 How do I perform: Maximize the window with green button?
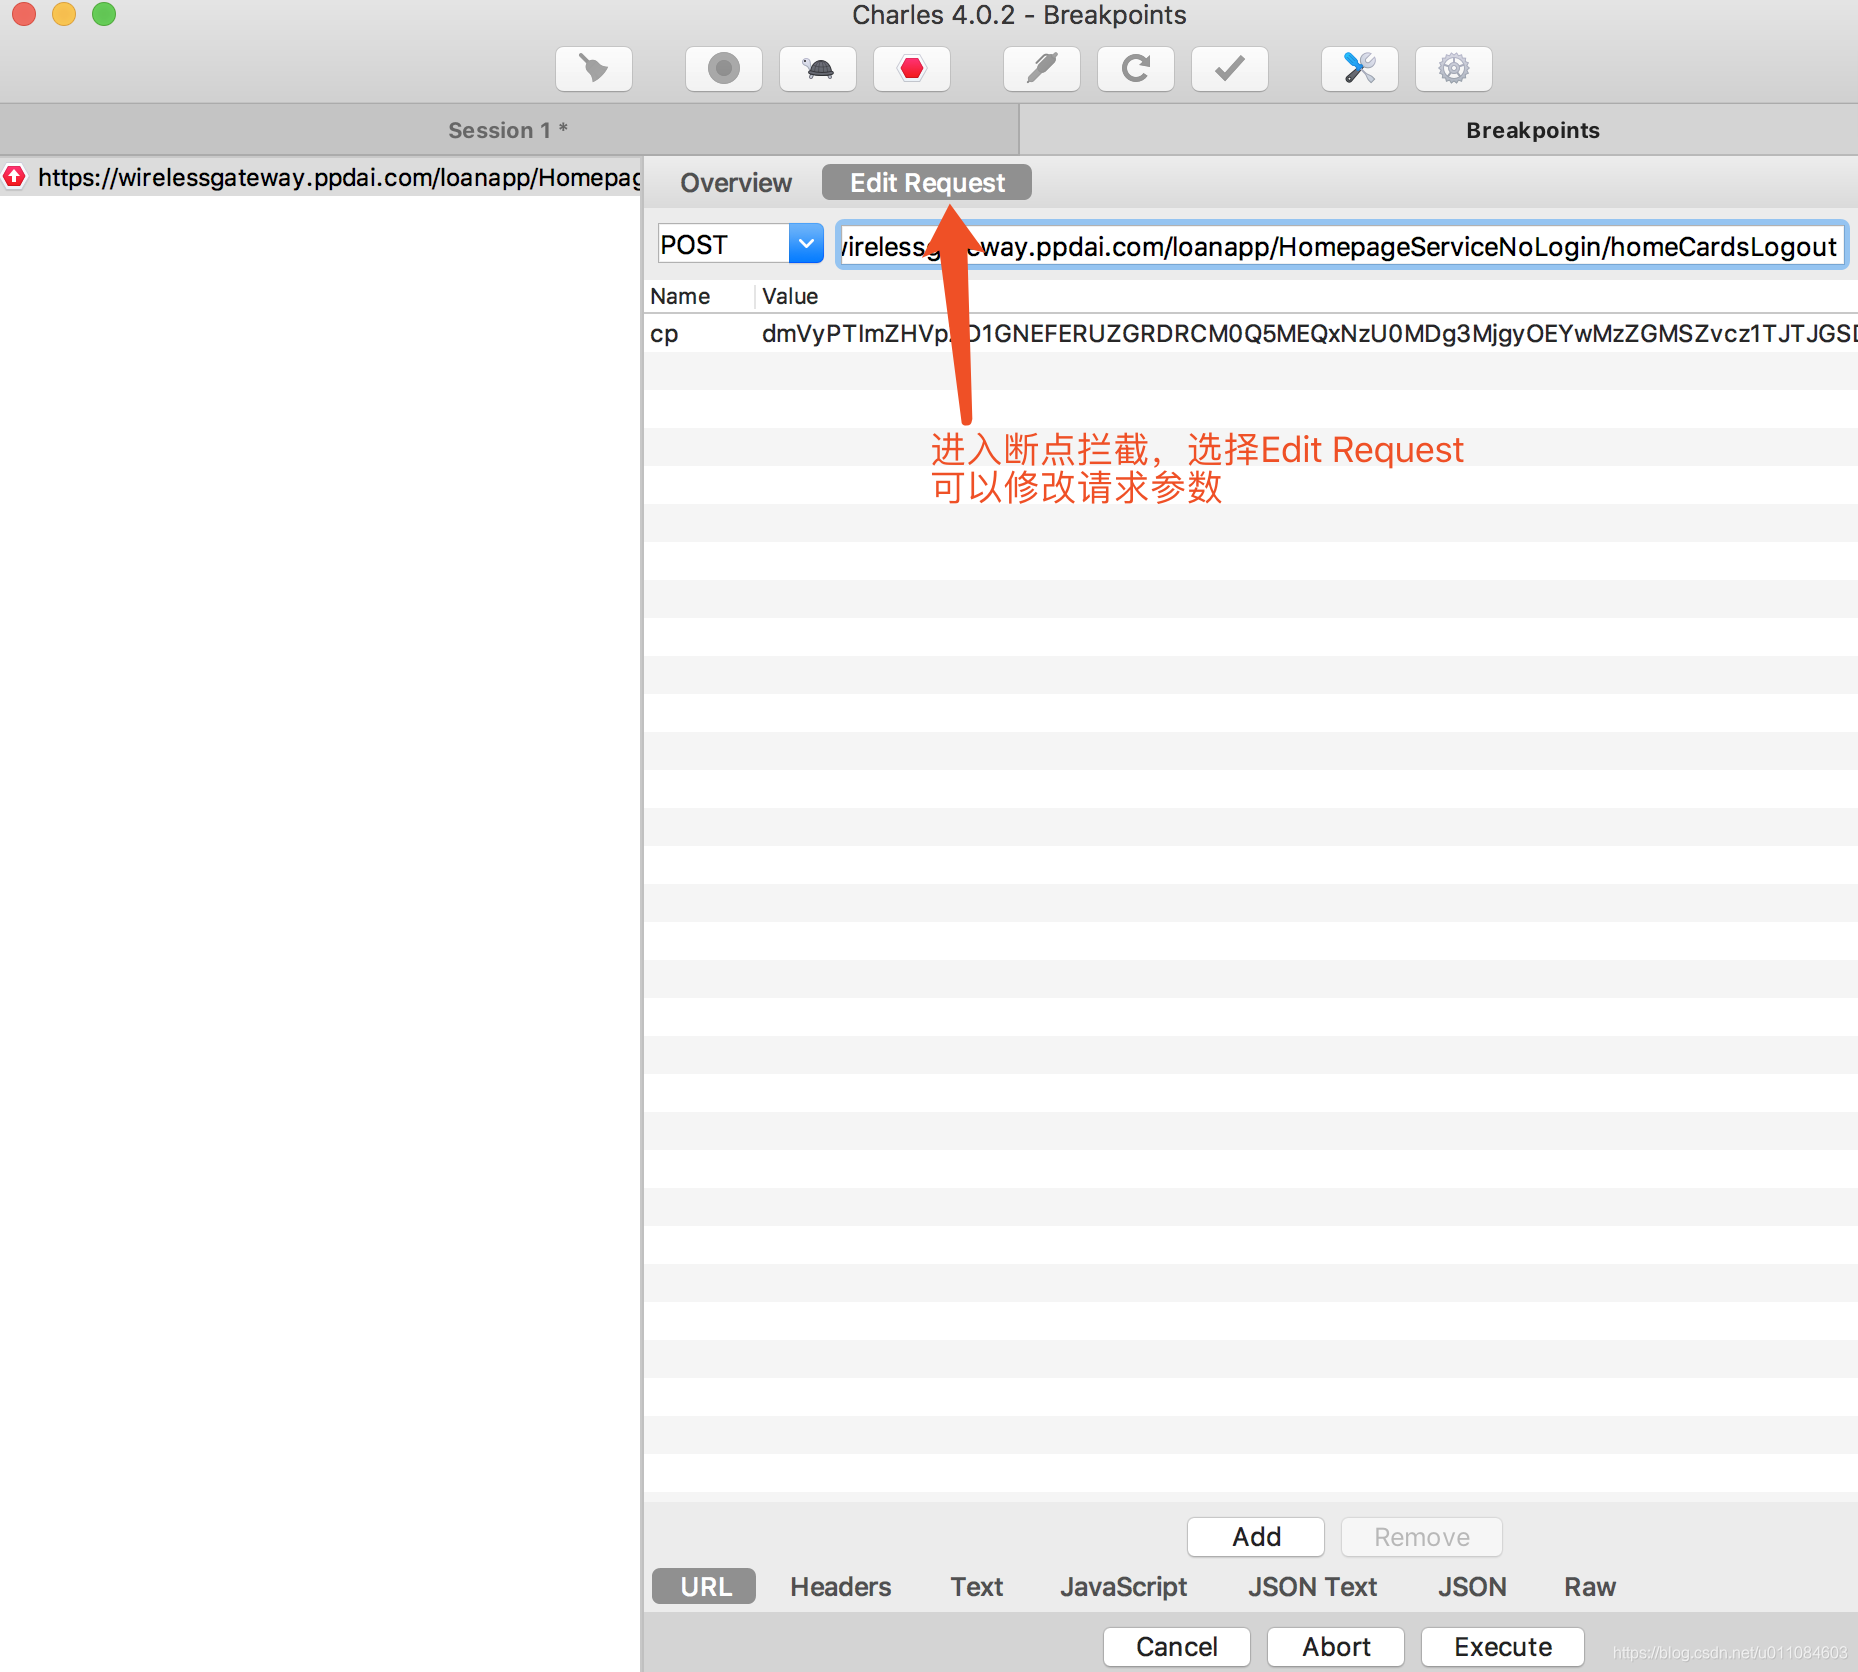104,14
